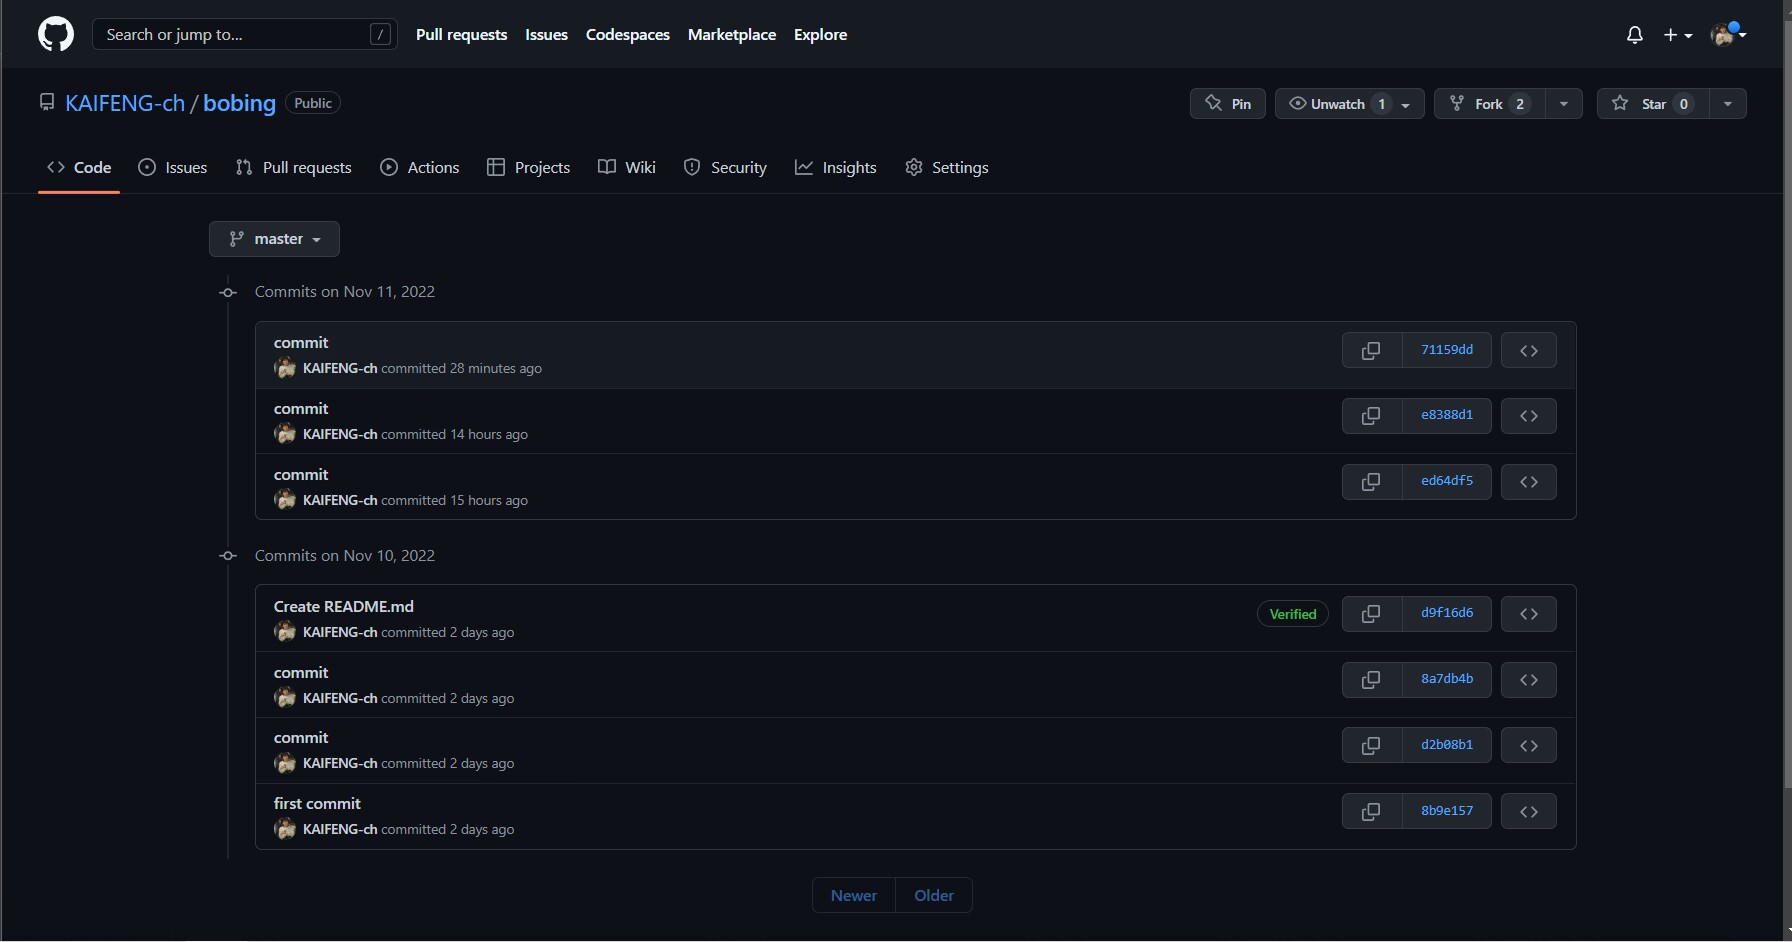Open the Create README.md commit title
This screenshot has width=1792, height=942.
[x=343, y=606]
